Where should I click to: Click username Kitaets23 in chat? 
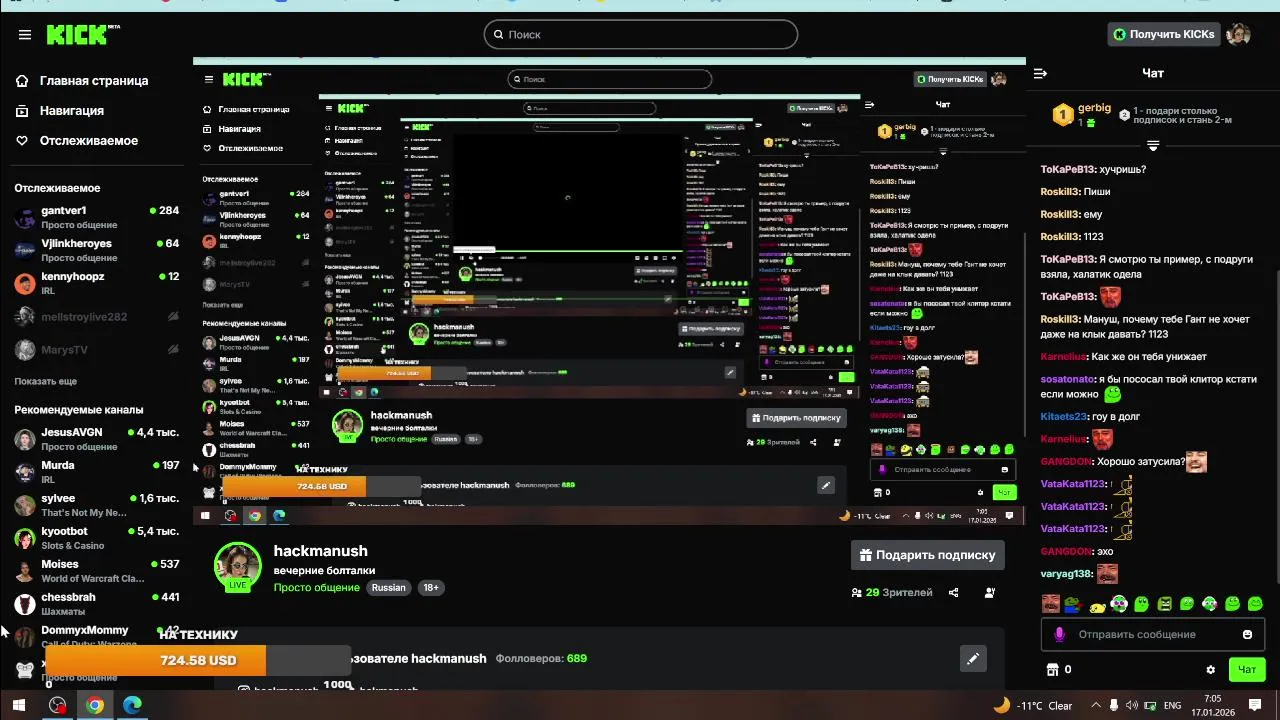coord(1063,417)
